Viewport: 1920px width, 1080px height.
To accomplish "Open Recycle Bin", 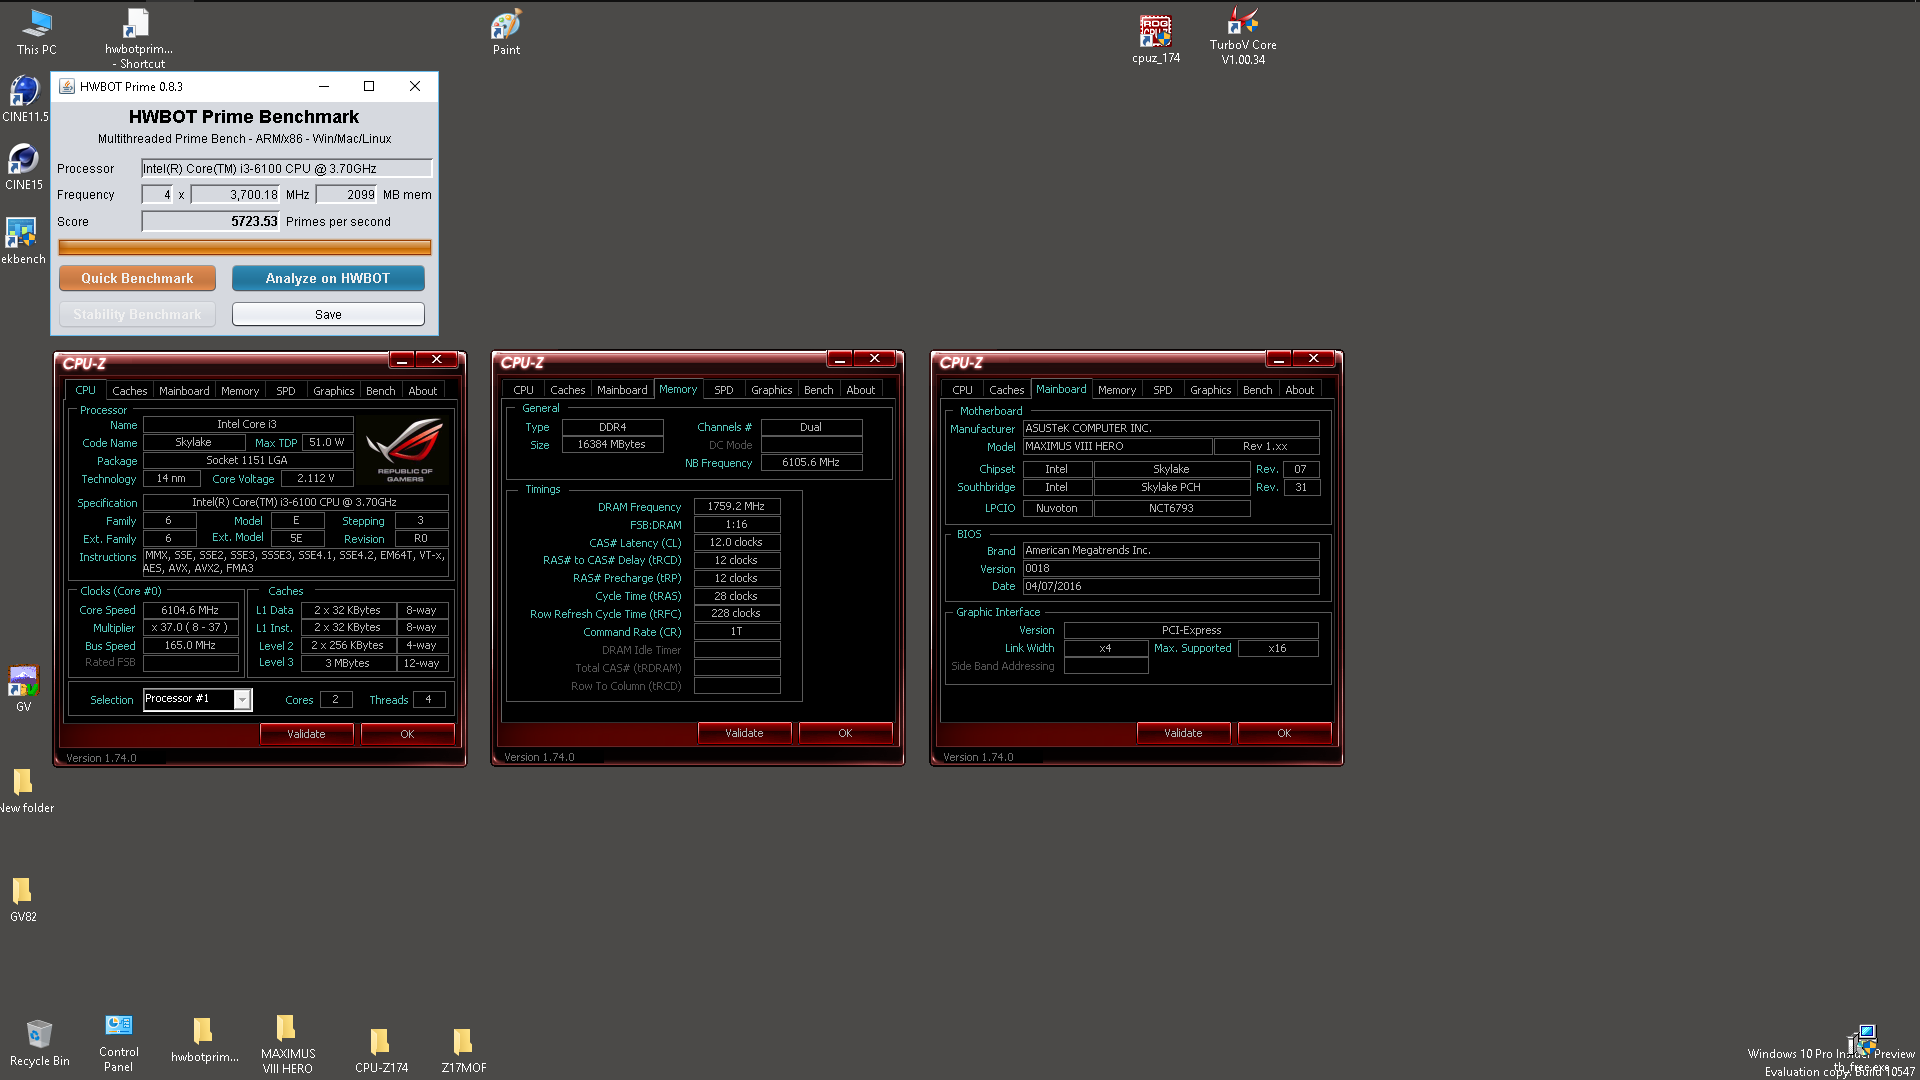I will click(39, 1043).
